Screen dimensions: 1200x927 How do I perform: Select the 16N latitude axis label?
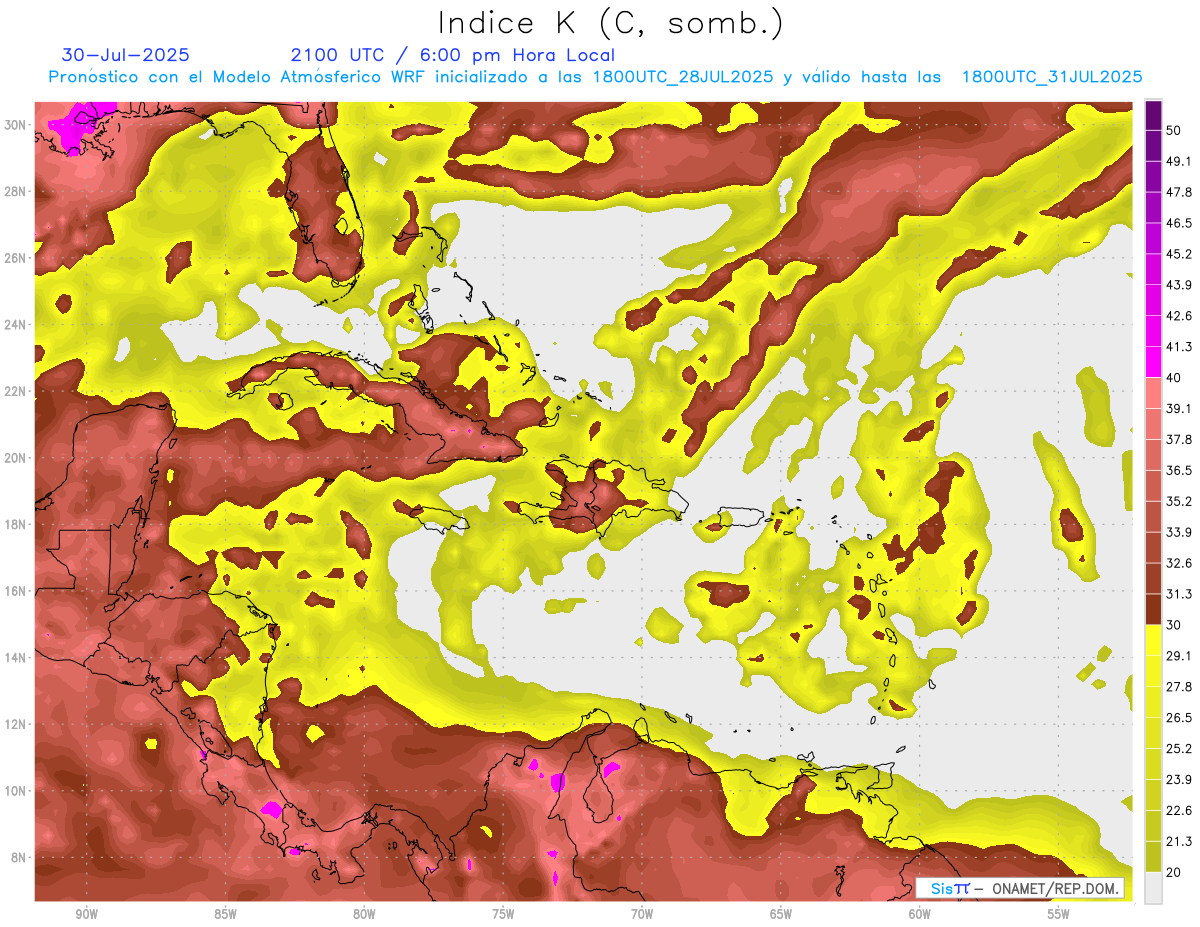(17, 591)
